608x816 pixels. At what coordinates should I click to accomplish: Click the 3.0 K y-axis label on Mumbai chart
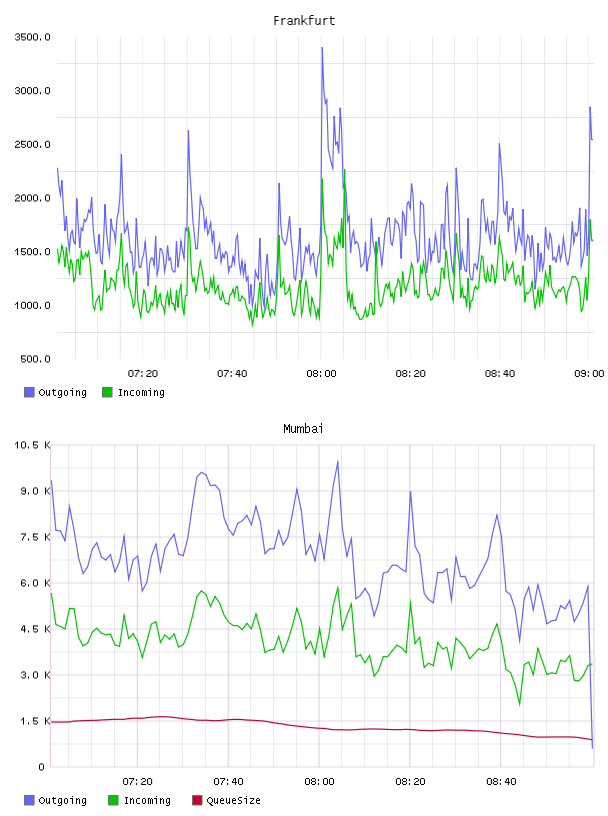point(35,675)
